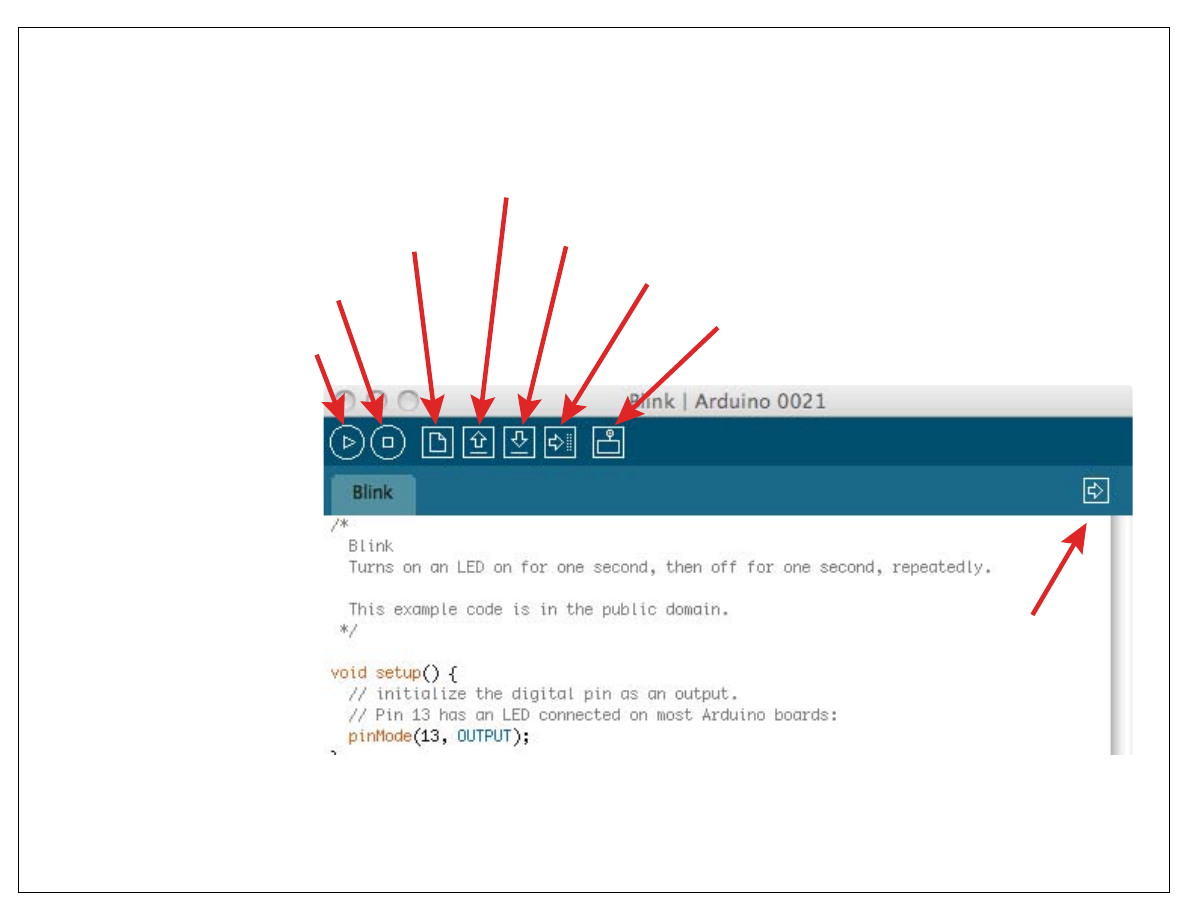Select the Blink sketch tab

click(x=372, y=493)
